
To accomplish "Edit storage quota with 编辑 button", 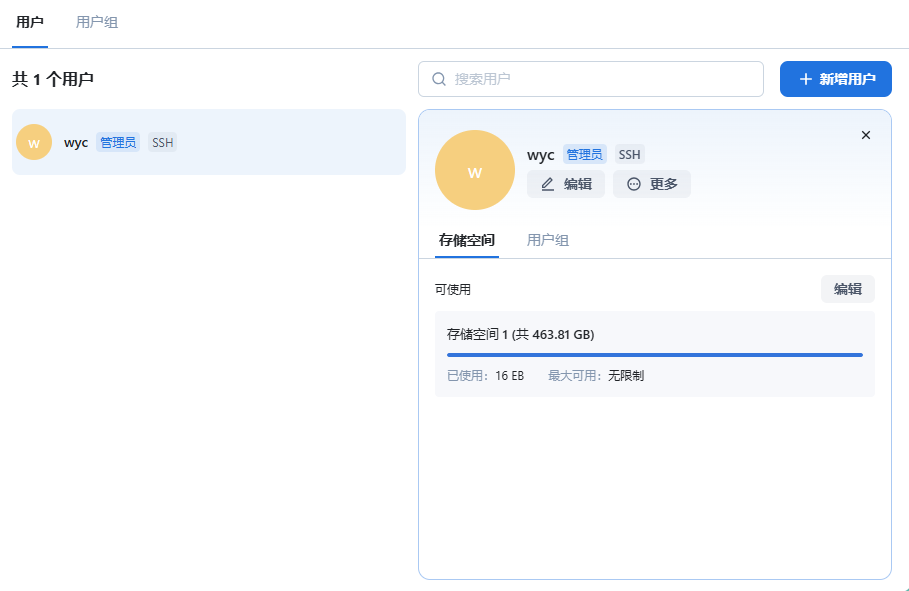I will 848,289.
